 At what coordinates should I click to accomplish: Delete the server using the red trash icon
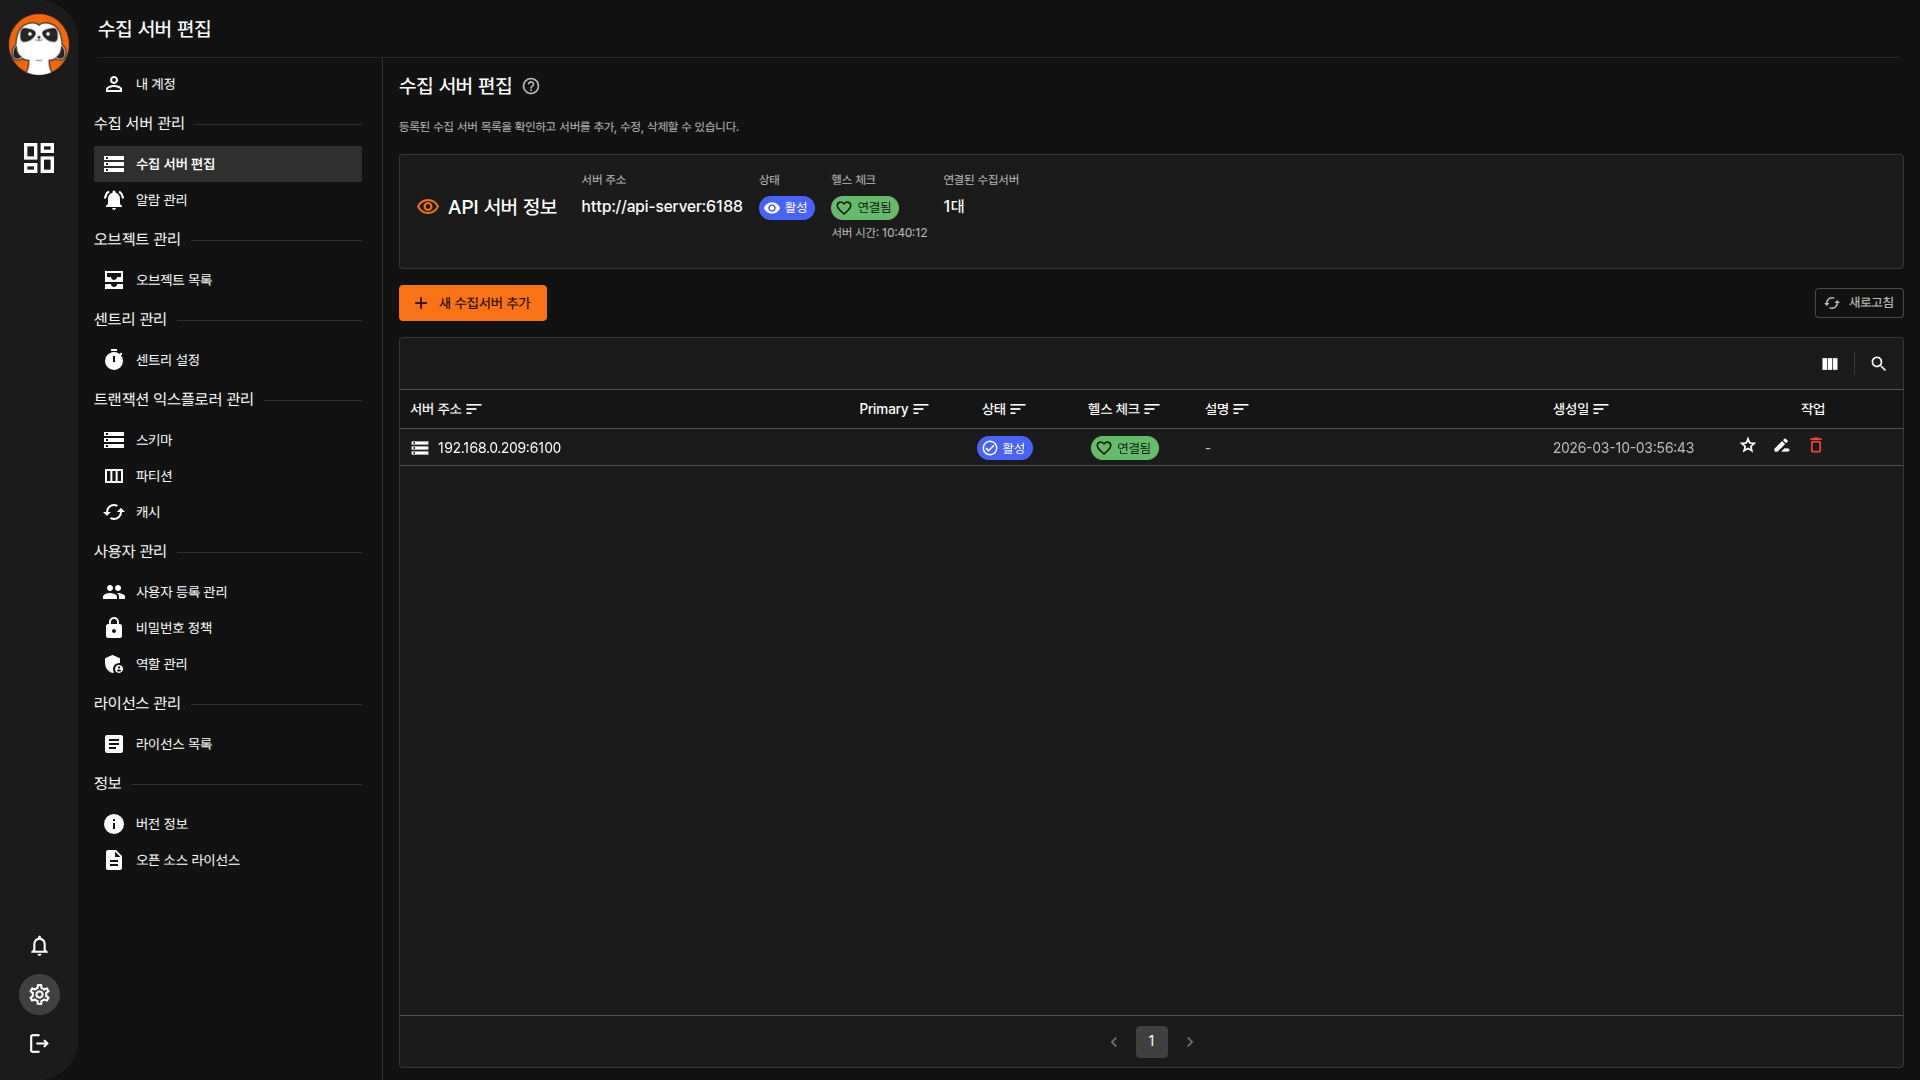click(1816, 446)
